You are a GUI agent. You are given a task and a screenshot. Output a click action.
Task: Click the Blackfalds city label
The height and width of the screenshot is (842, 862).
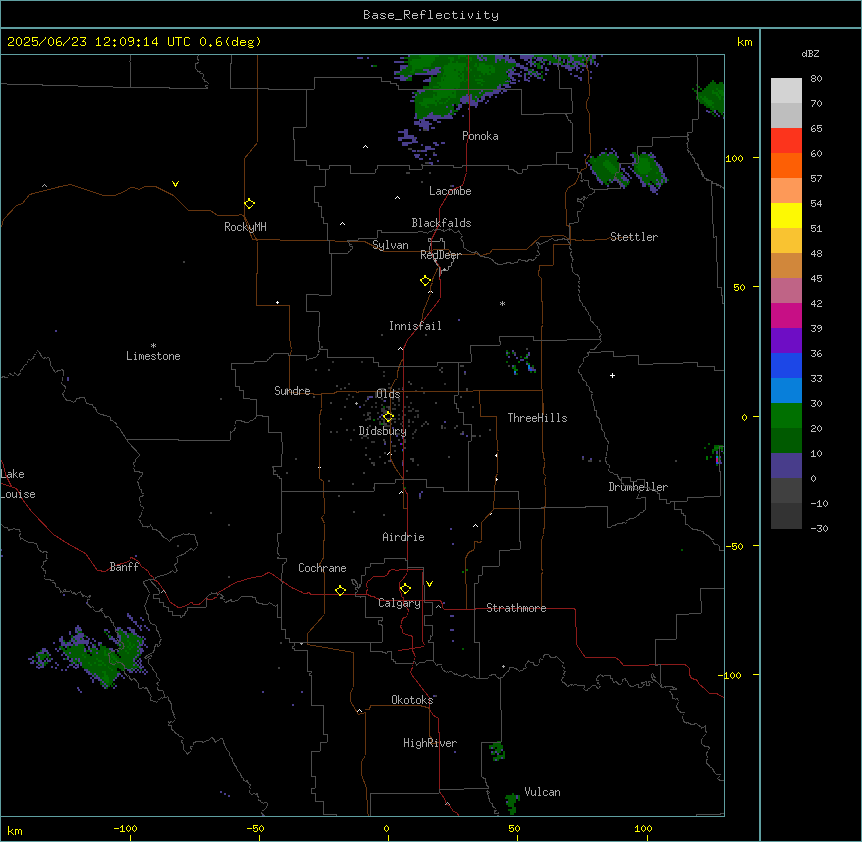tap(441, 223)
